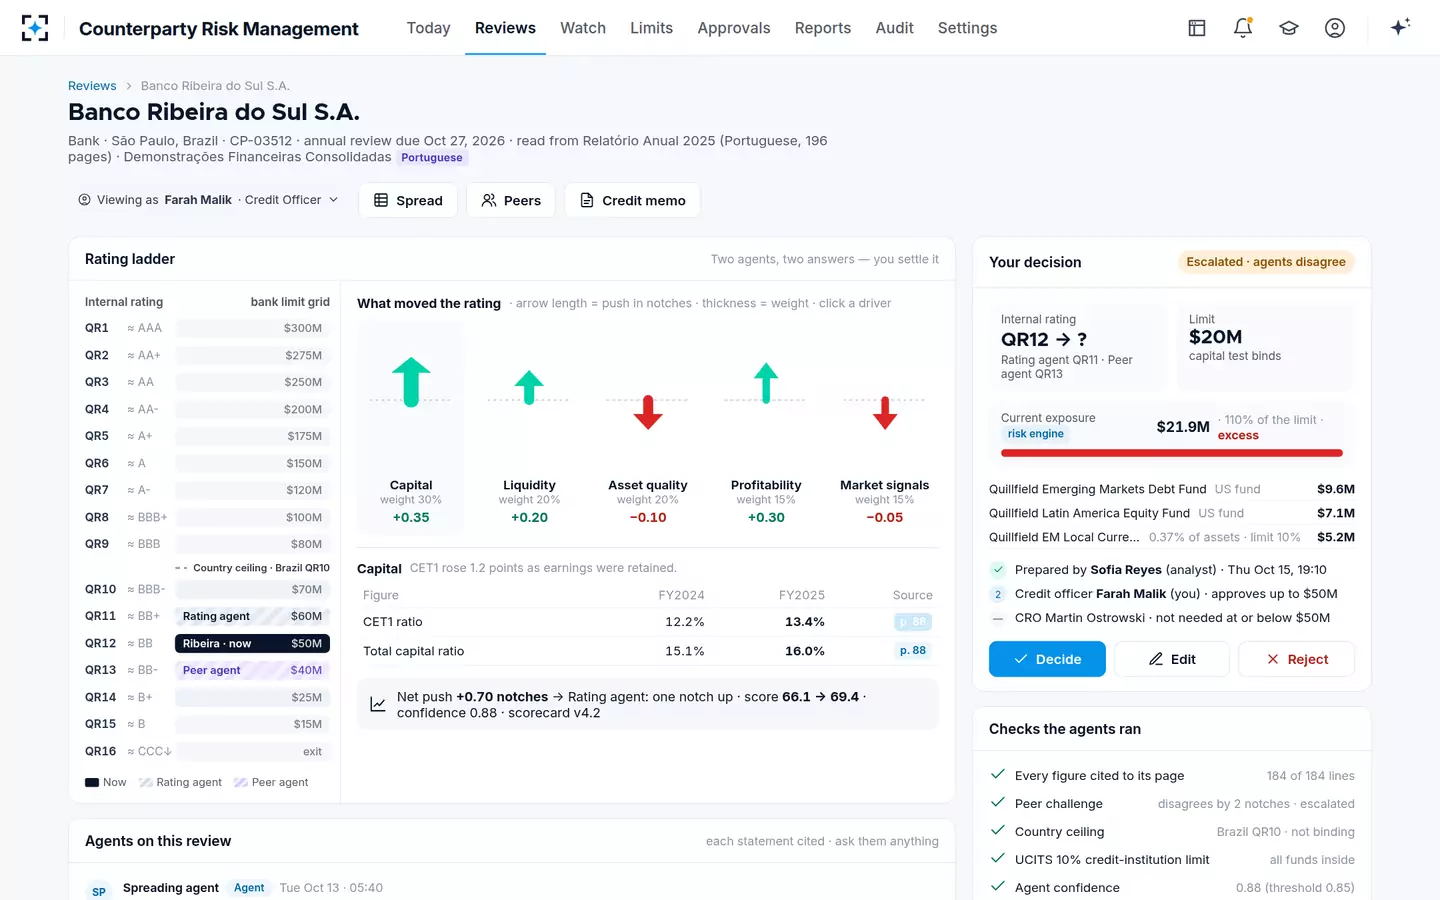Click the Spreading agent SP avatar
This screenshot has width=1440, height=900.
click(x=99, y=890)
